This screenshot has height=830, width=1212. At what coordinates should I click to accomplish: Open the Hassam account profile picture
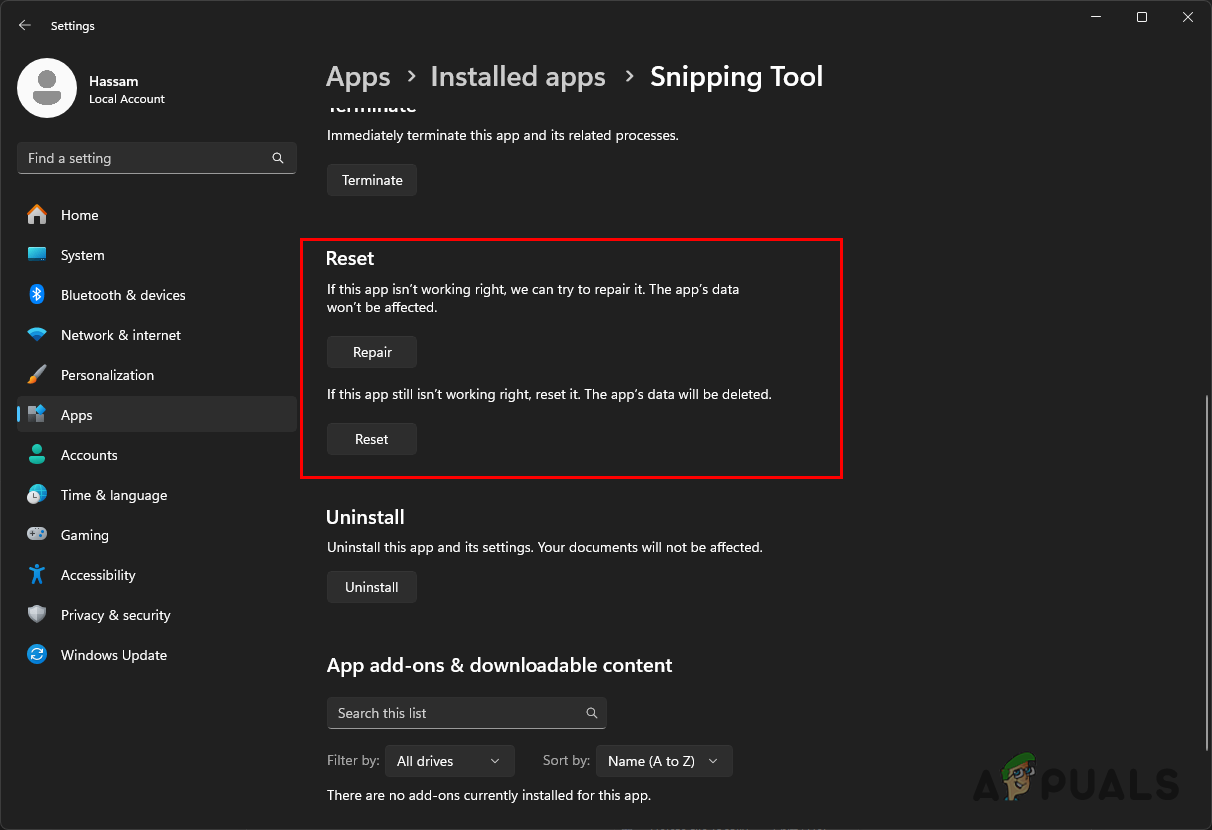pos(47,88)
